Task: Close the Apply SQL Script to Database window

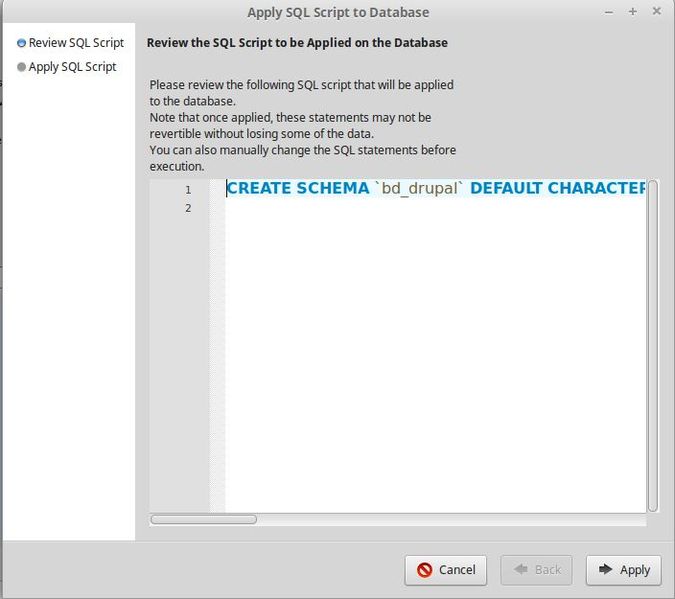Action: tap(656, 11)
